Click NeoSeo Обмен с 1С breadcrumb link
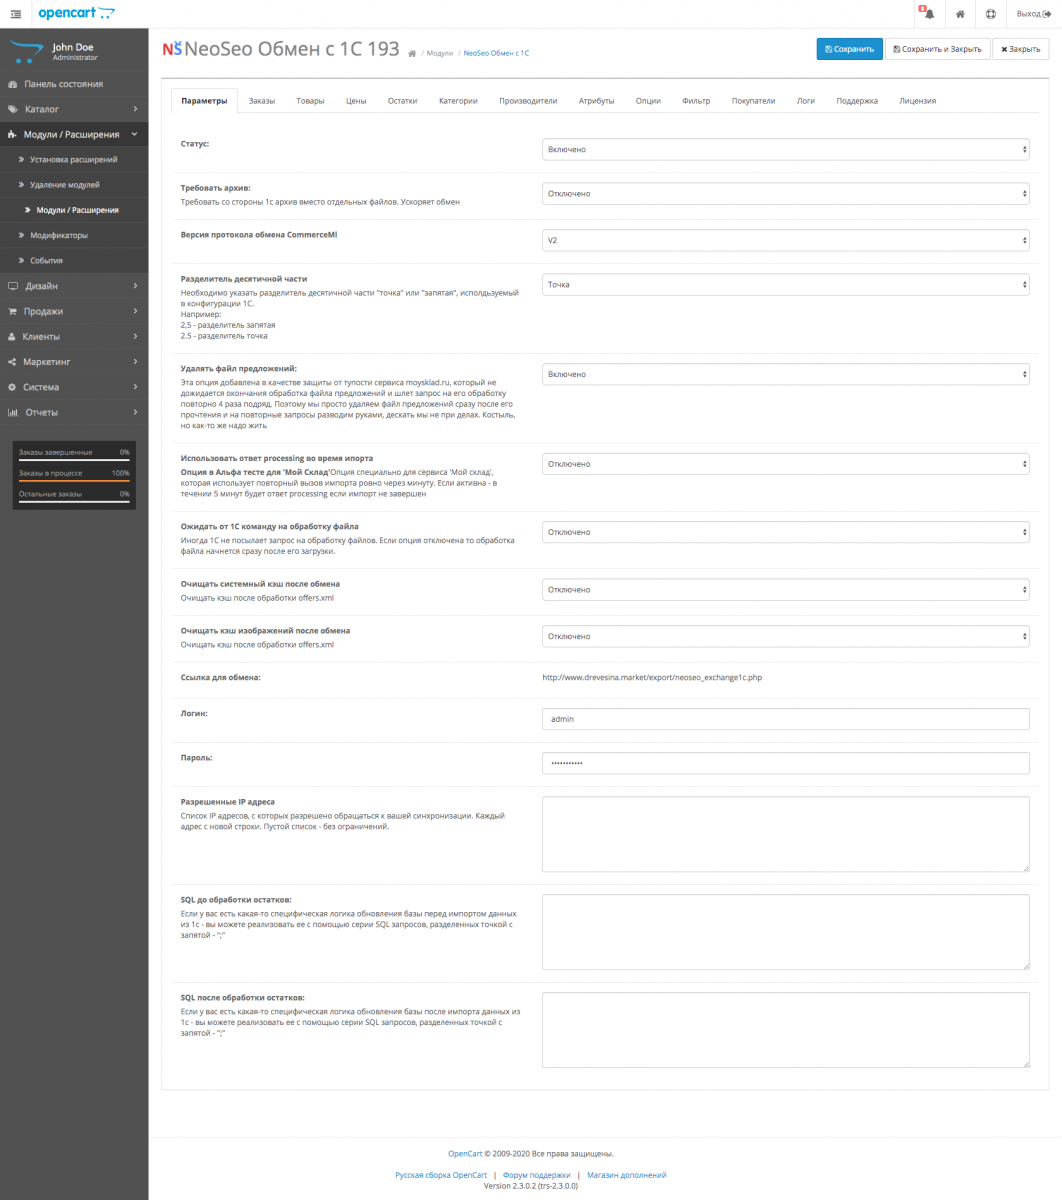This screenshot has height=1200, width=1062. (496, 53)
